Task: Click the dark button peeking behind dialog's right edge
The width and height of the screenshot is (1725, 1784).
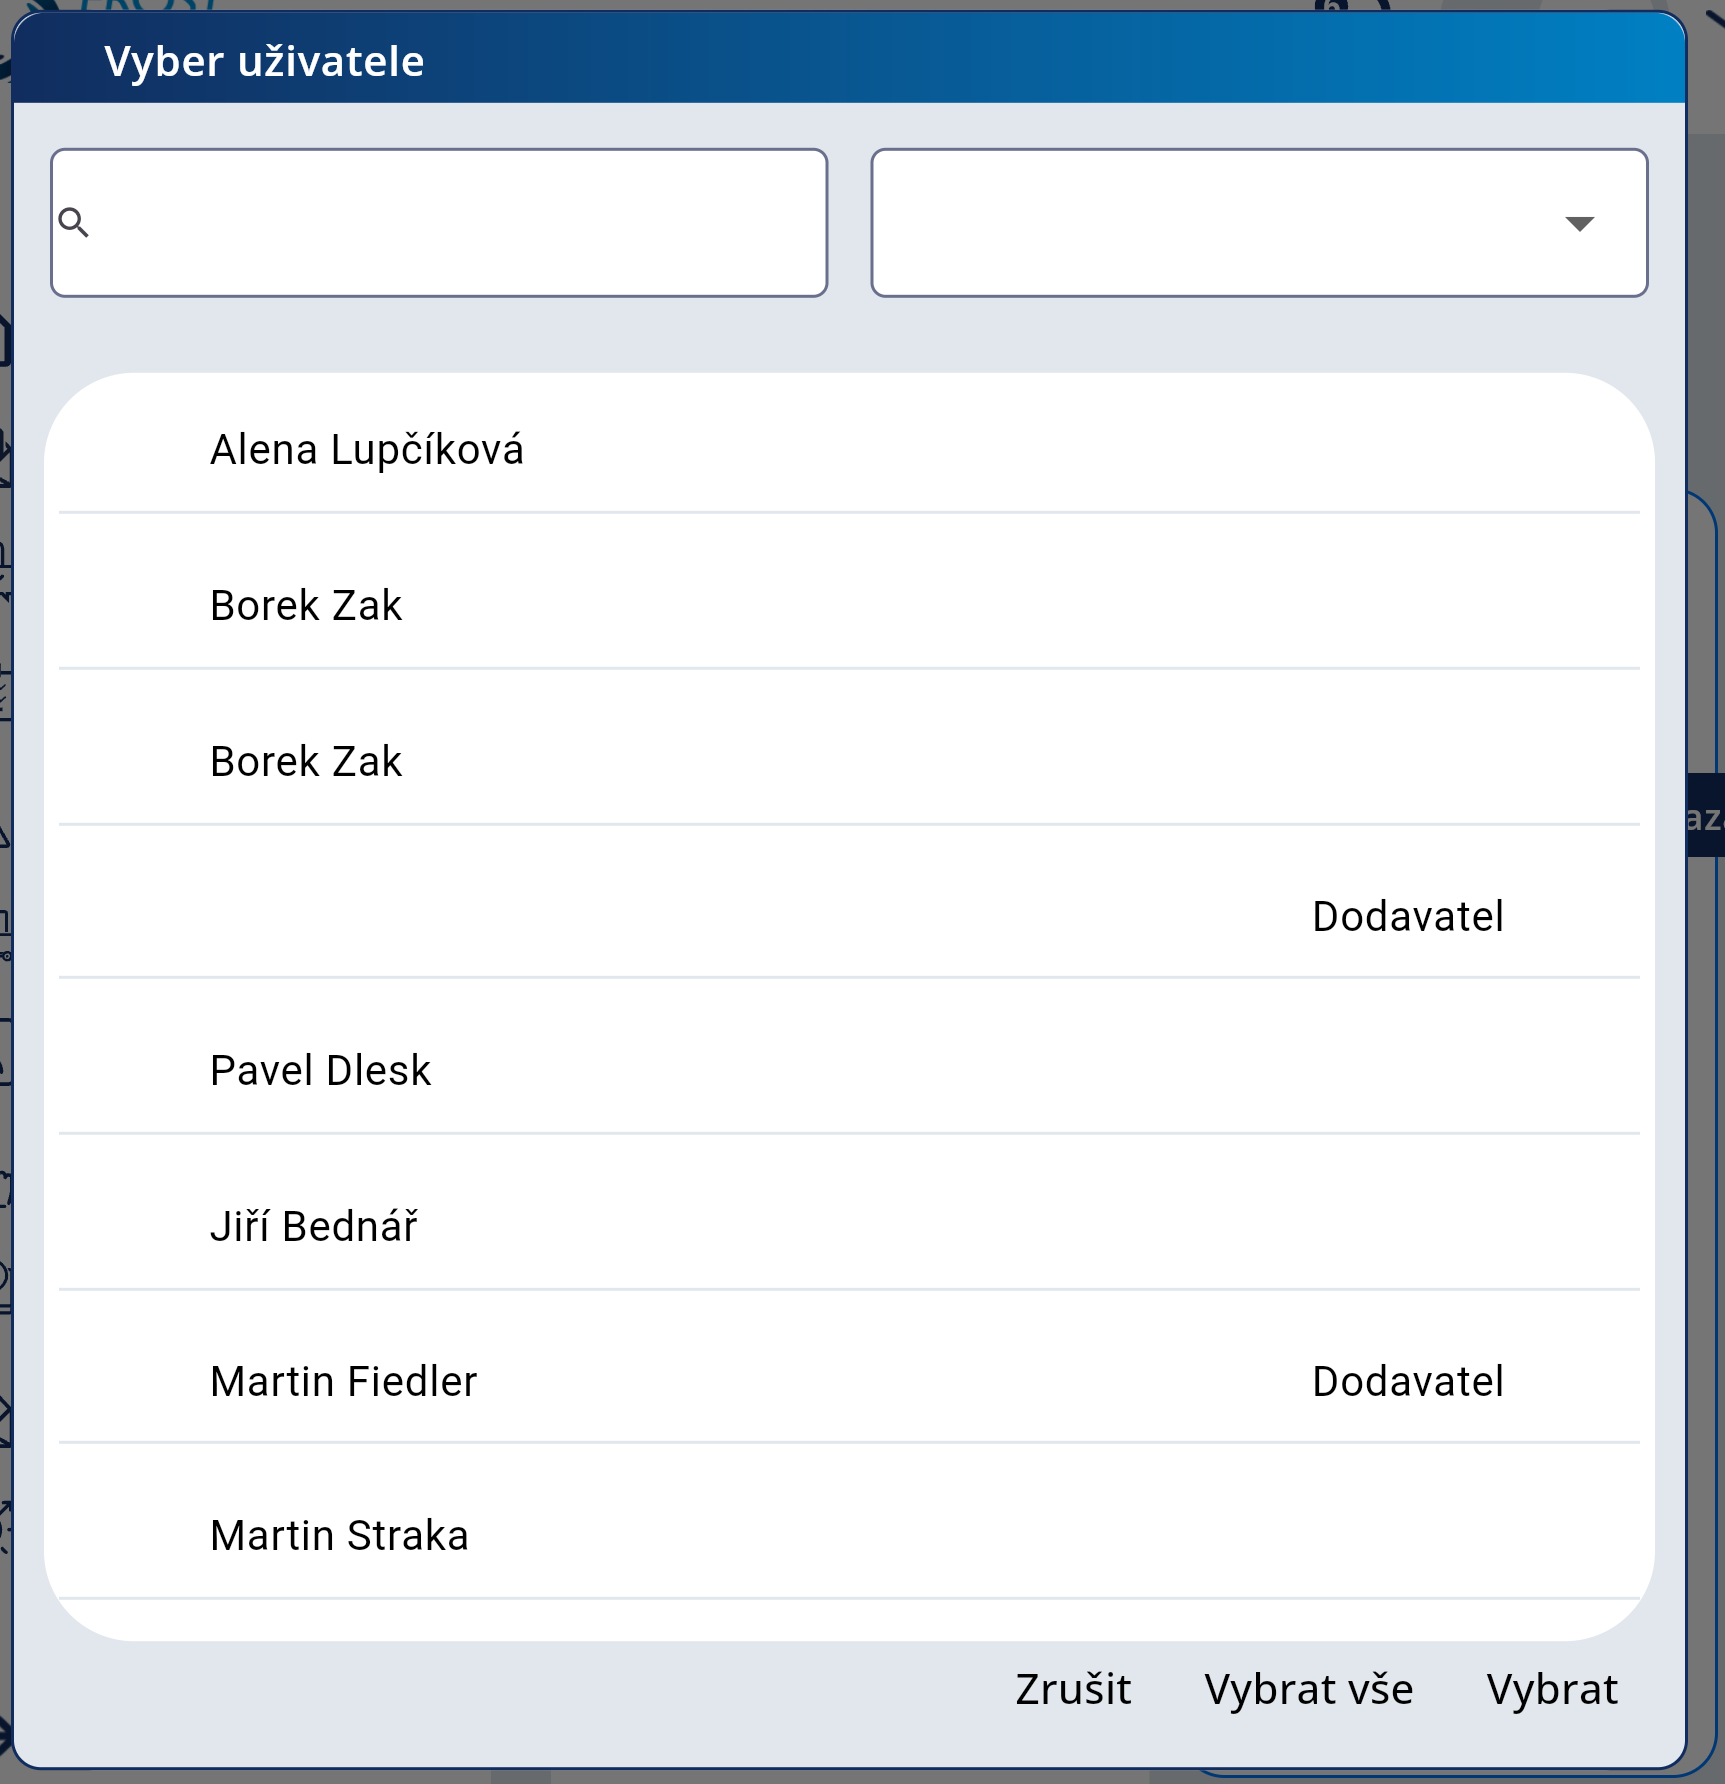Action: (x=1706, y=816)
